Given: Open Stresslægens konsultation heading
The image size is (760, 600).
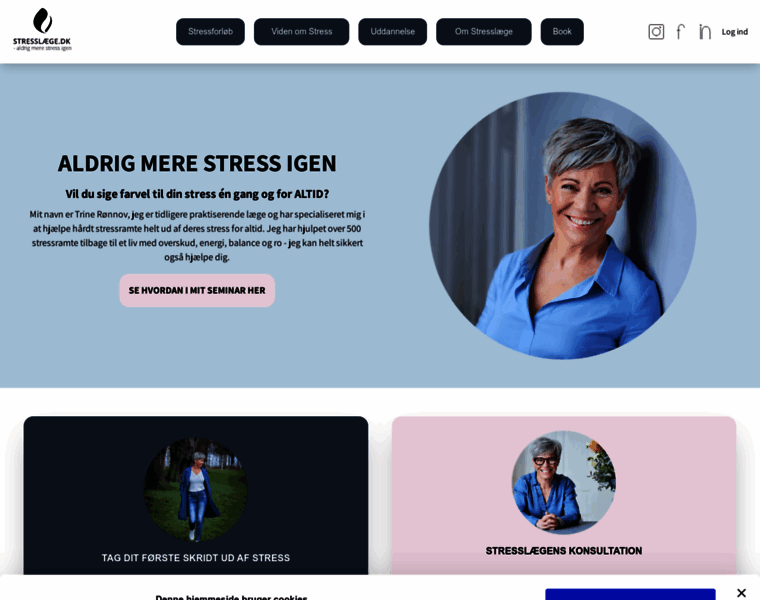Looking at the screenshot, I should tap(564, 551).
